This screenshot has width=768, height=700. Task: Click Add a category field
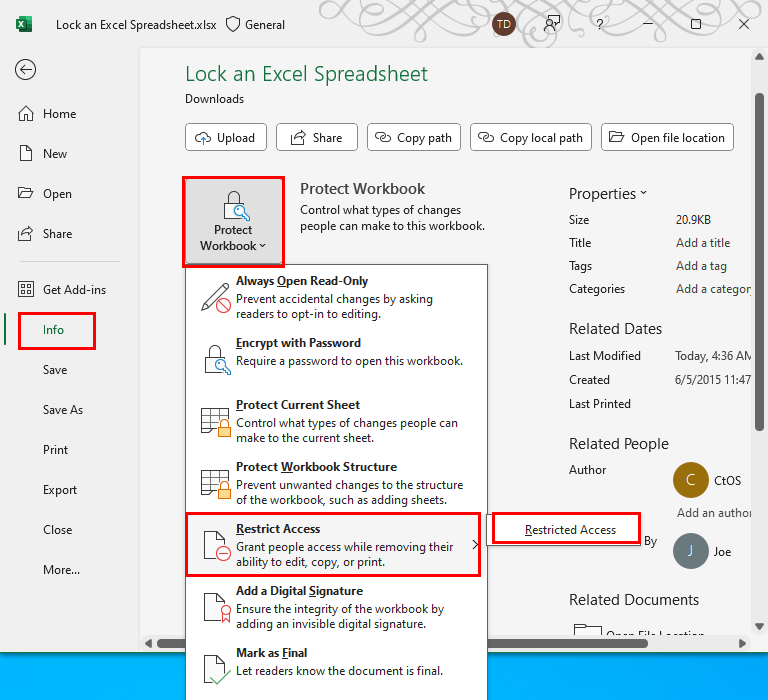(713, 289)
